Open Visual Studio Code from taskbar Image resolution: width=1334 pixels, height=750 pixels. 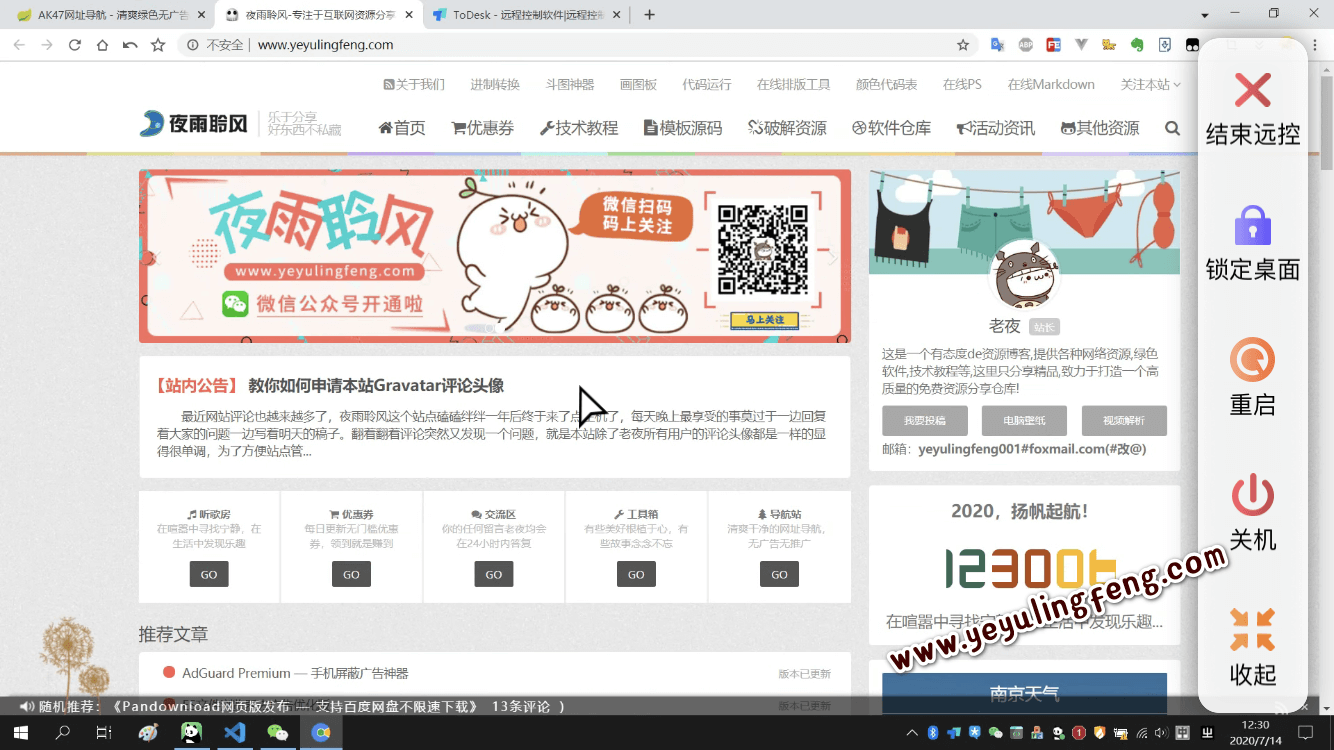pos(235,732)
